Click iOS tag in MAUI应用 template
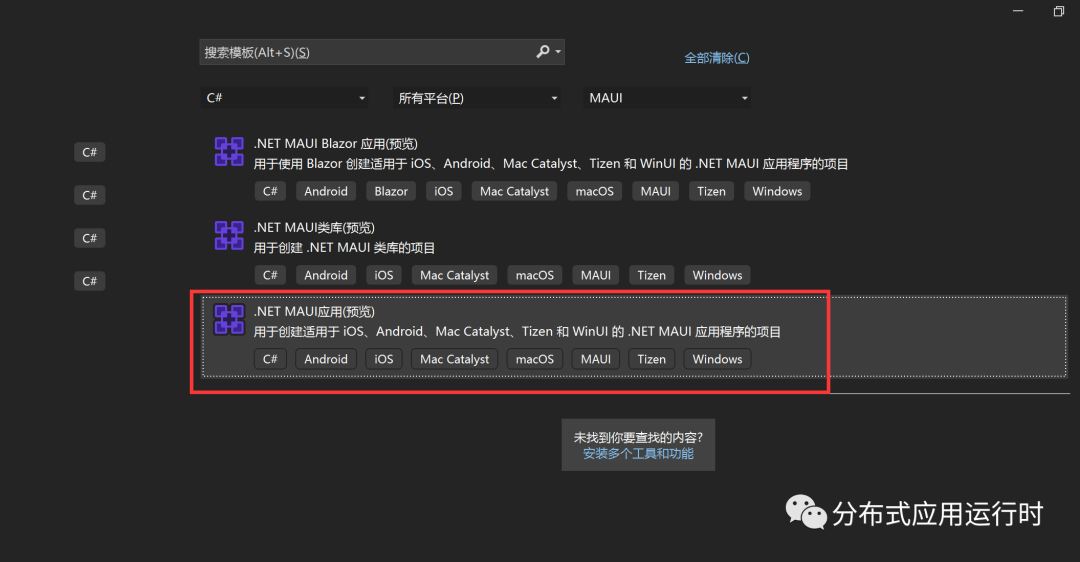 384,360
